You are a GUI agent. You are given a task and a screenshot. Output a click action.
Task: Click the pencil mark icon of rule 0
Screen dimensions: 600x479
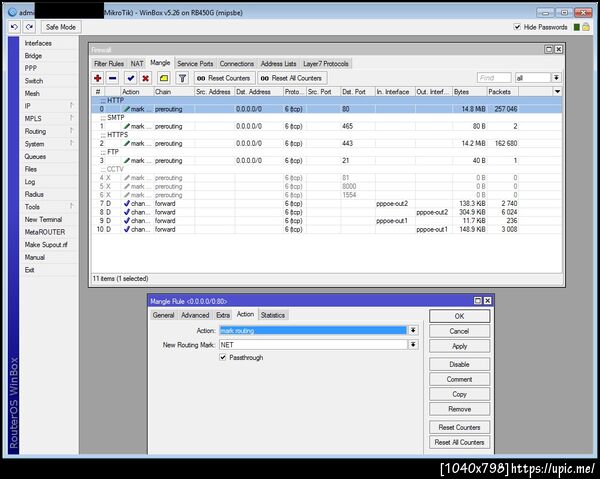pos(127,109)
